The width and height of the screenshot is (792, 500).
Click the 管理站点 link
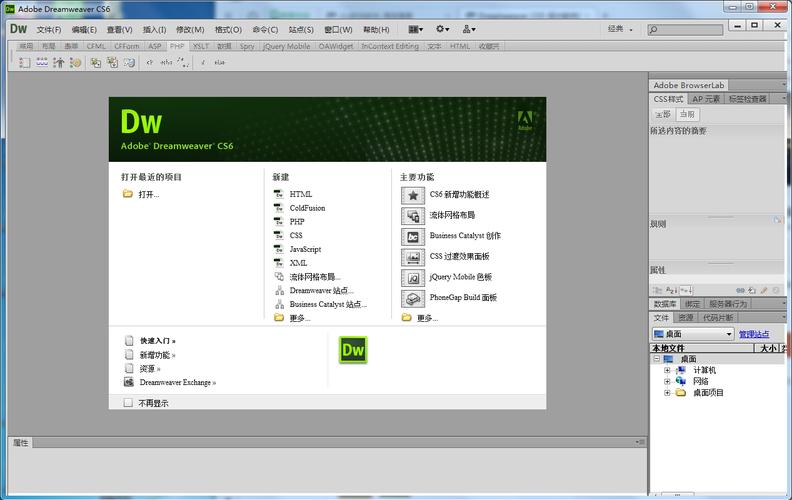754,334
